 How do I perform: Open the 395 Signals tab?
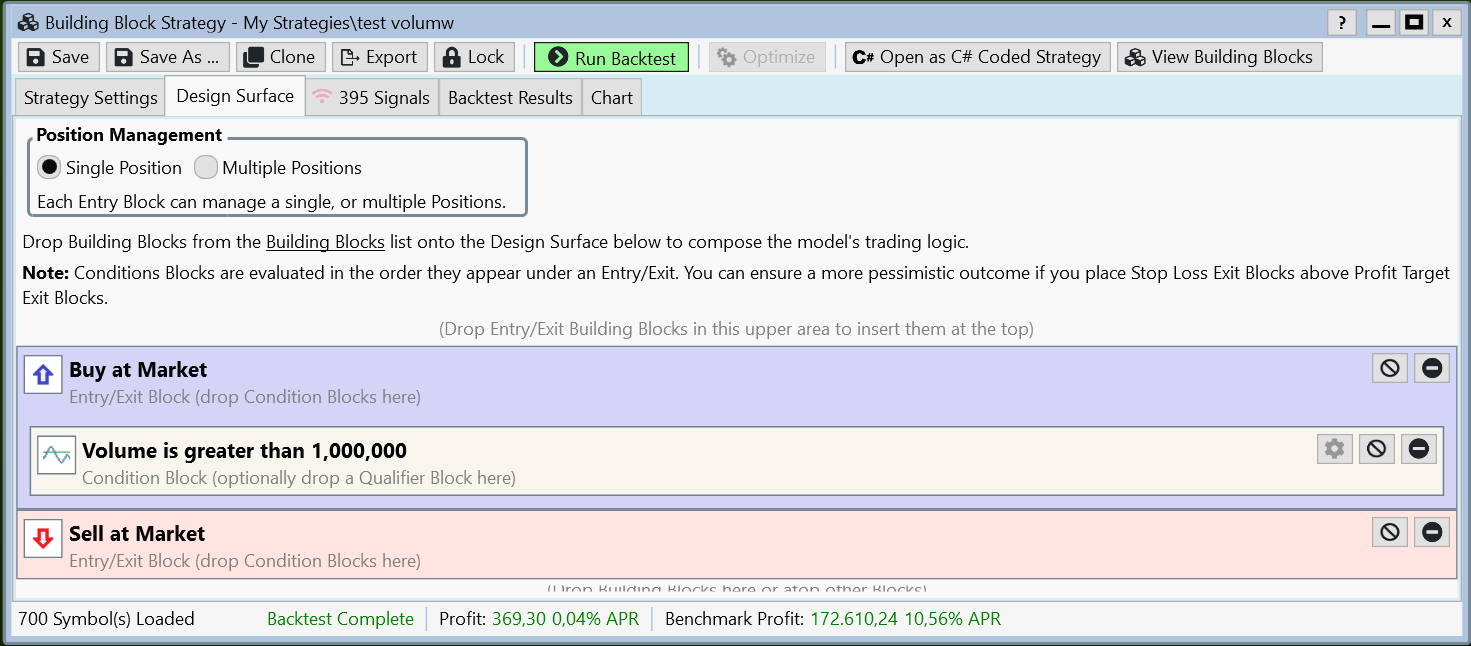click(x=372, y=98)
